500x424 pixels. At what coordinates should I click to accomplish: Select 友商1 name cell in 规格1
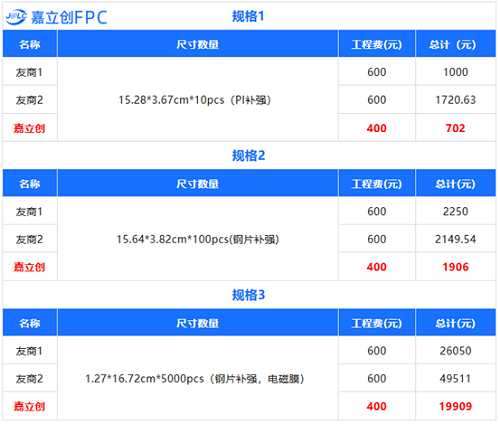click(x=30, y=72)
